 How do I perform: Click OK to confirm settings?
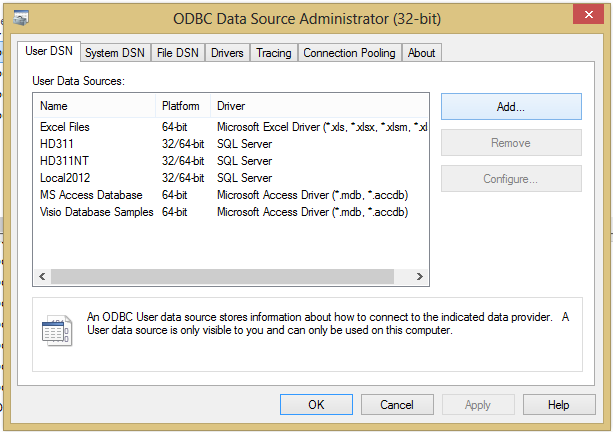(x=316, y=405)
